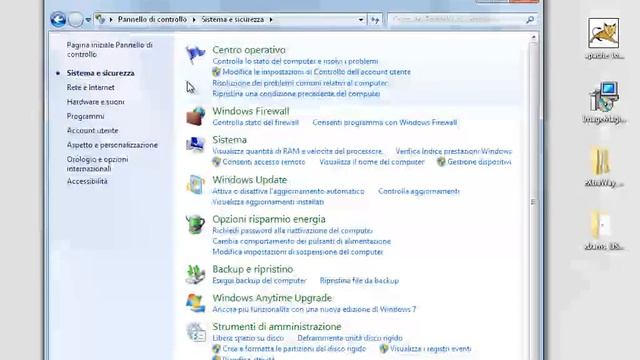640x360 pixels.
Task: Click the vertical scrollbar up arrow
Action: [x=533, y=38]
